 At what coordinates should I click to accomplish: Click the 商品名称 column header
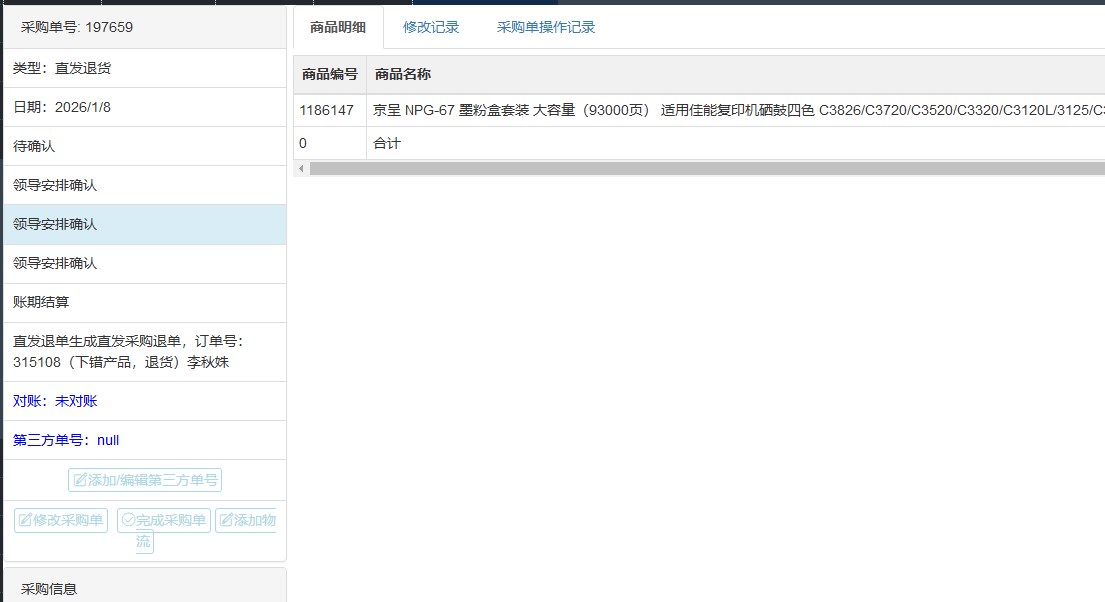point(402,75)
